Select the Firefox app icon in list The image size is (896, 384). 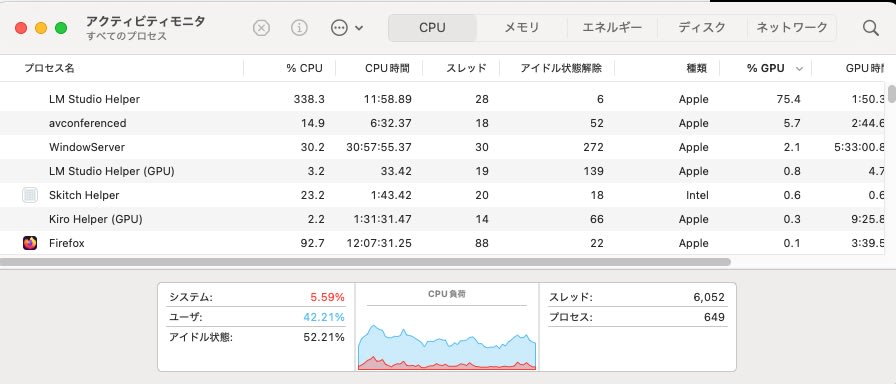(x=30, y=243)
